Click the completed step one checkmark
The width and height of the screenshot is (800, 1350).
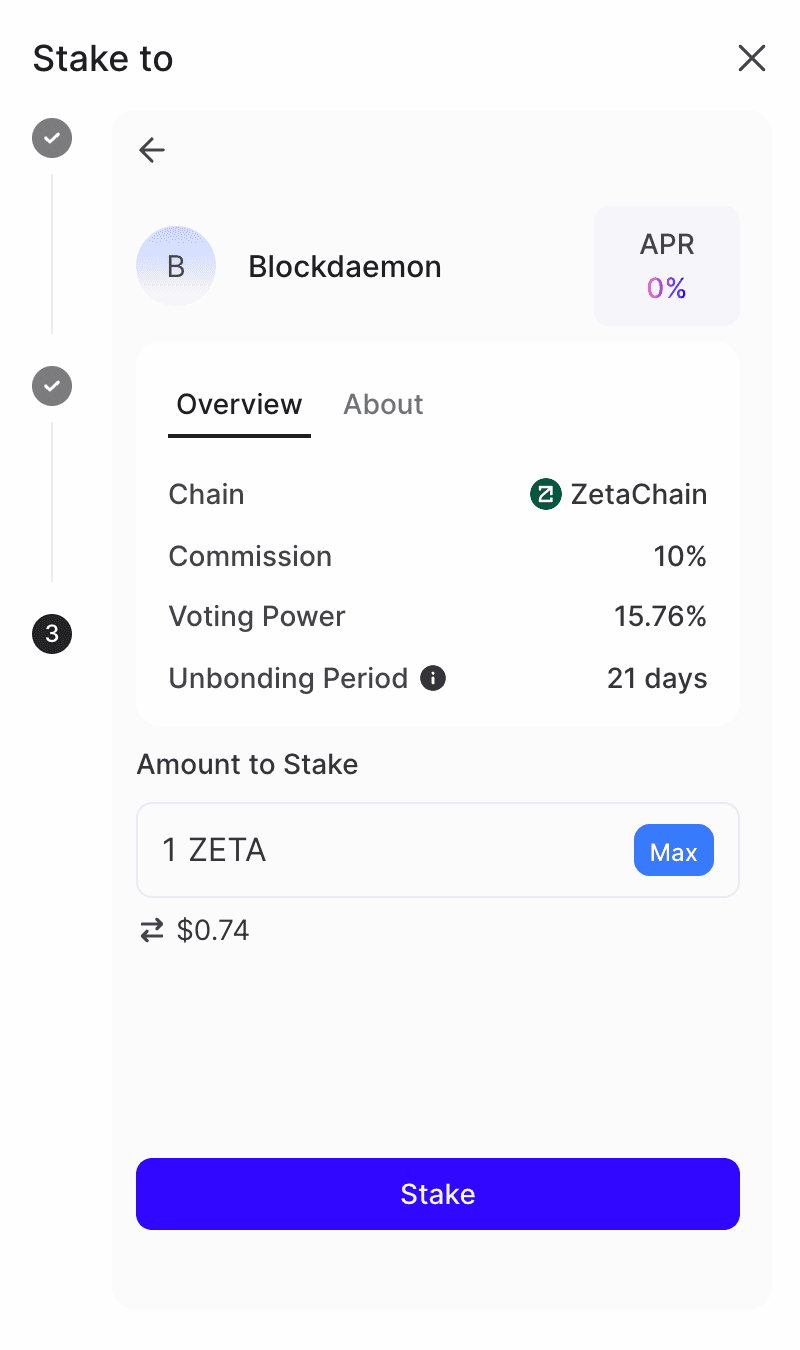51,138
